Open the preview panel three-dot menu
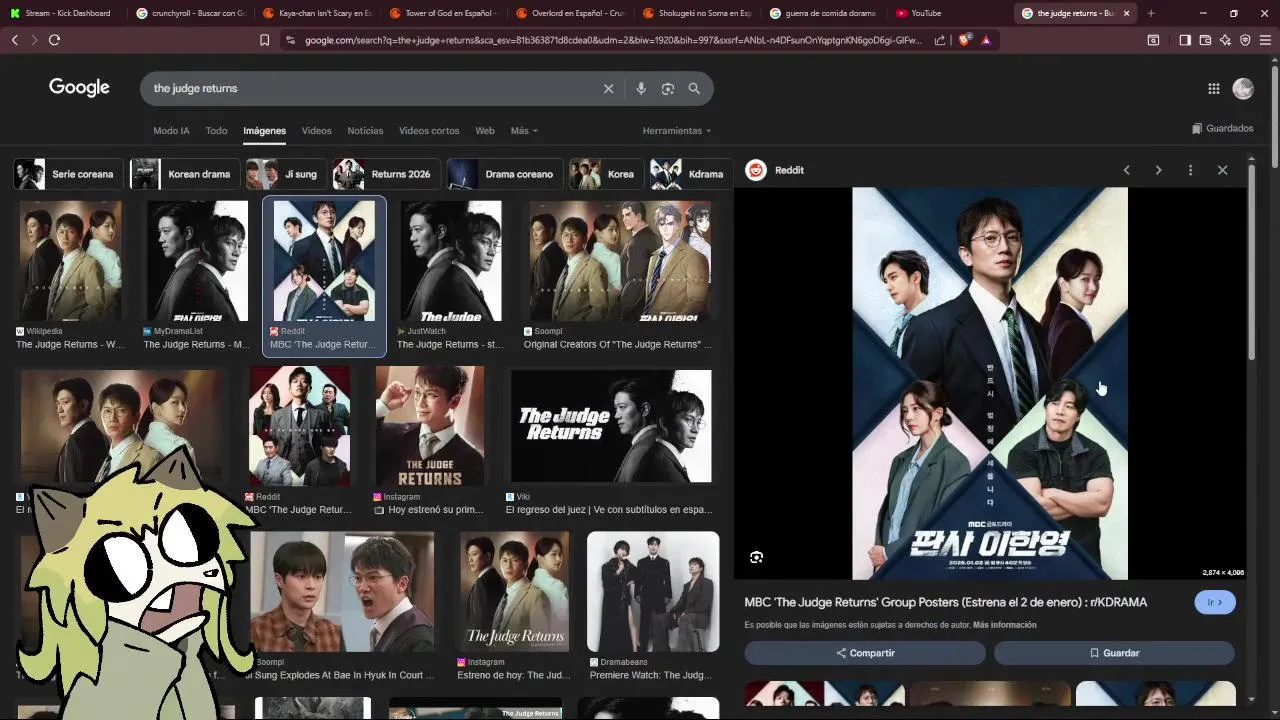This screenshot has width=1280, height=720. coord(1190,170)
